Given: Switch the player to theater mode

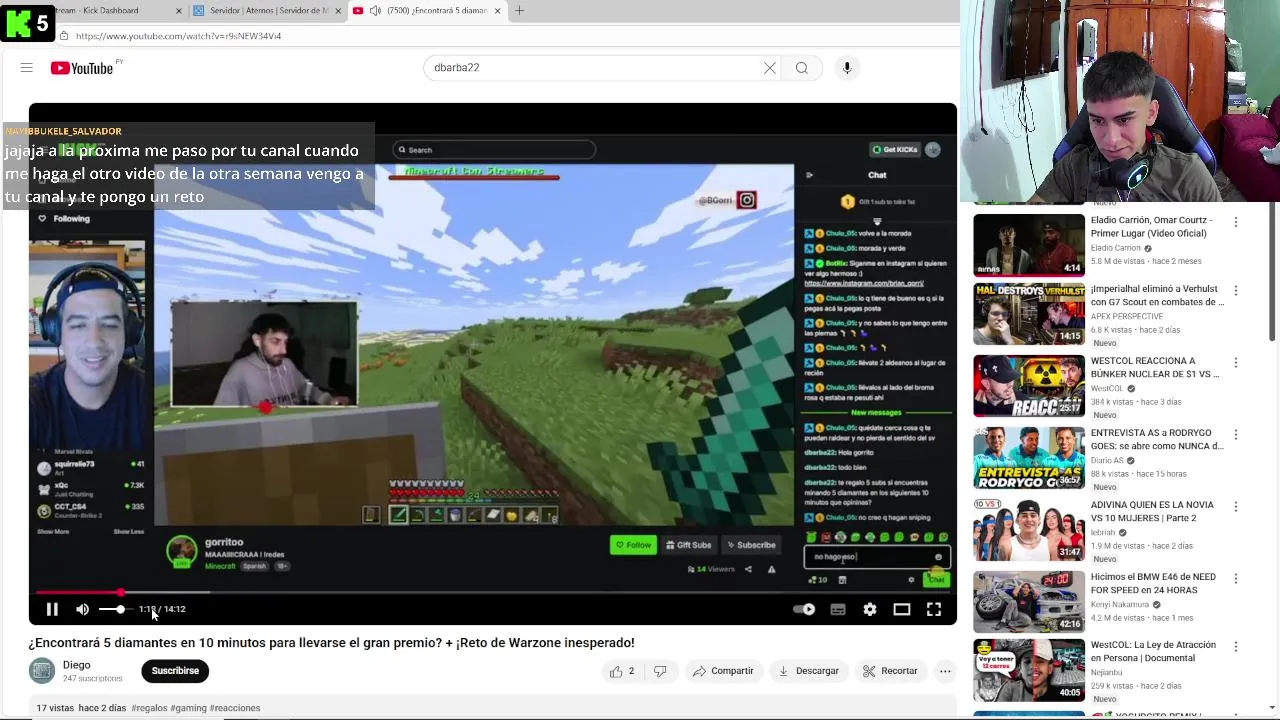Looking at the screenshot, I should 902,609.
